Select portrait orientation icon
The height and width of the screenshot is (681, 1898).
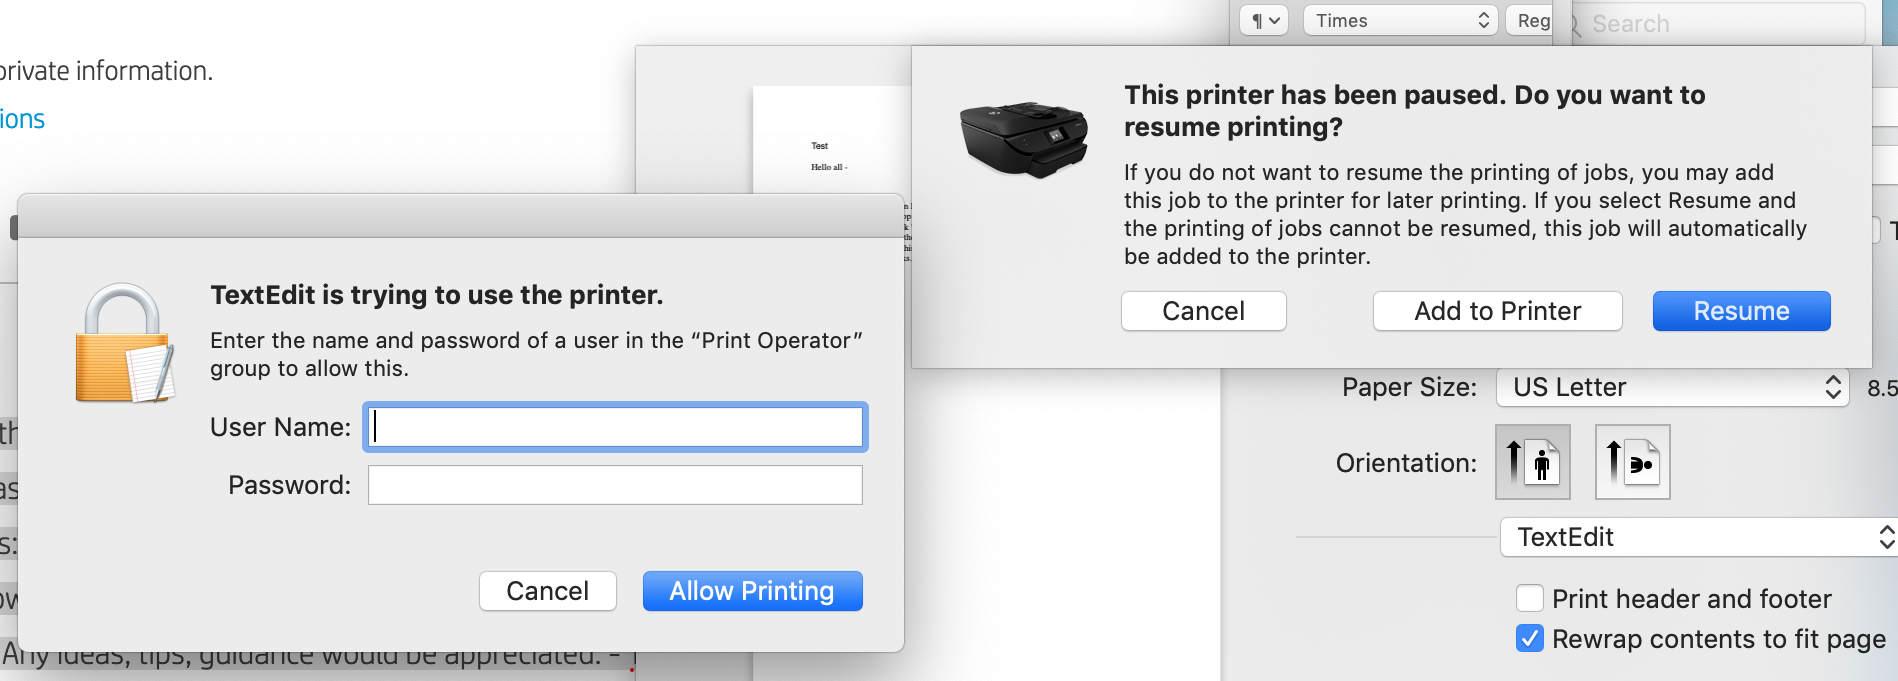tap(1532, 462)
